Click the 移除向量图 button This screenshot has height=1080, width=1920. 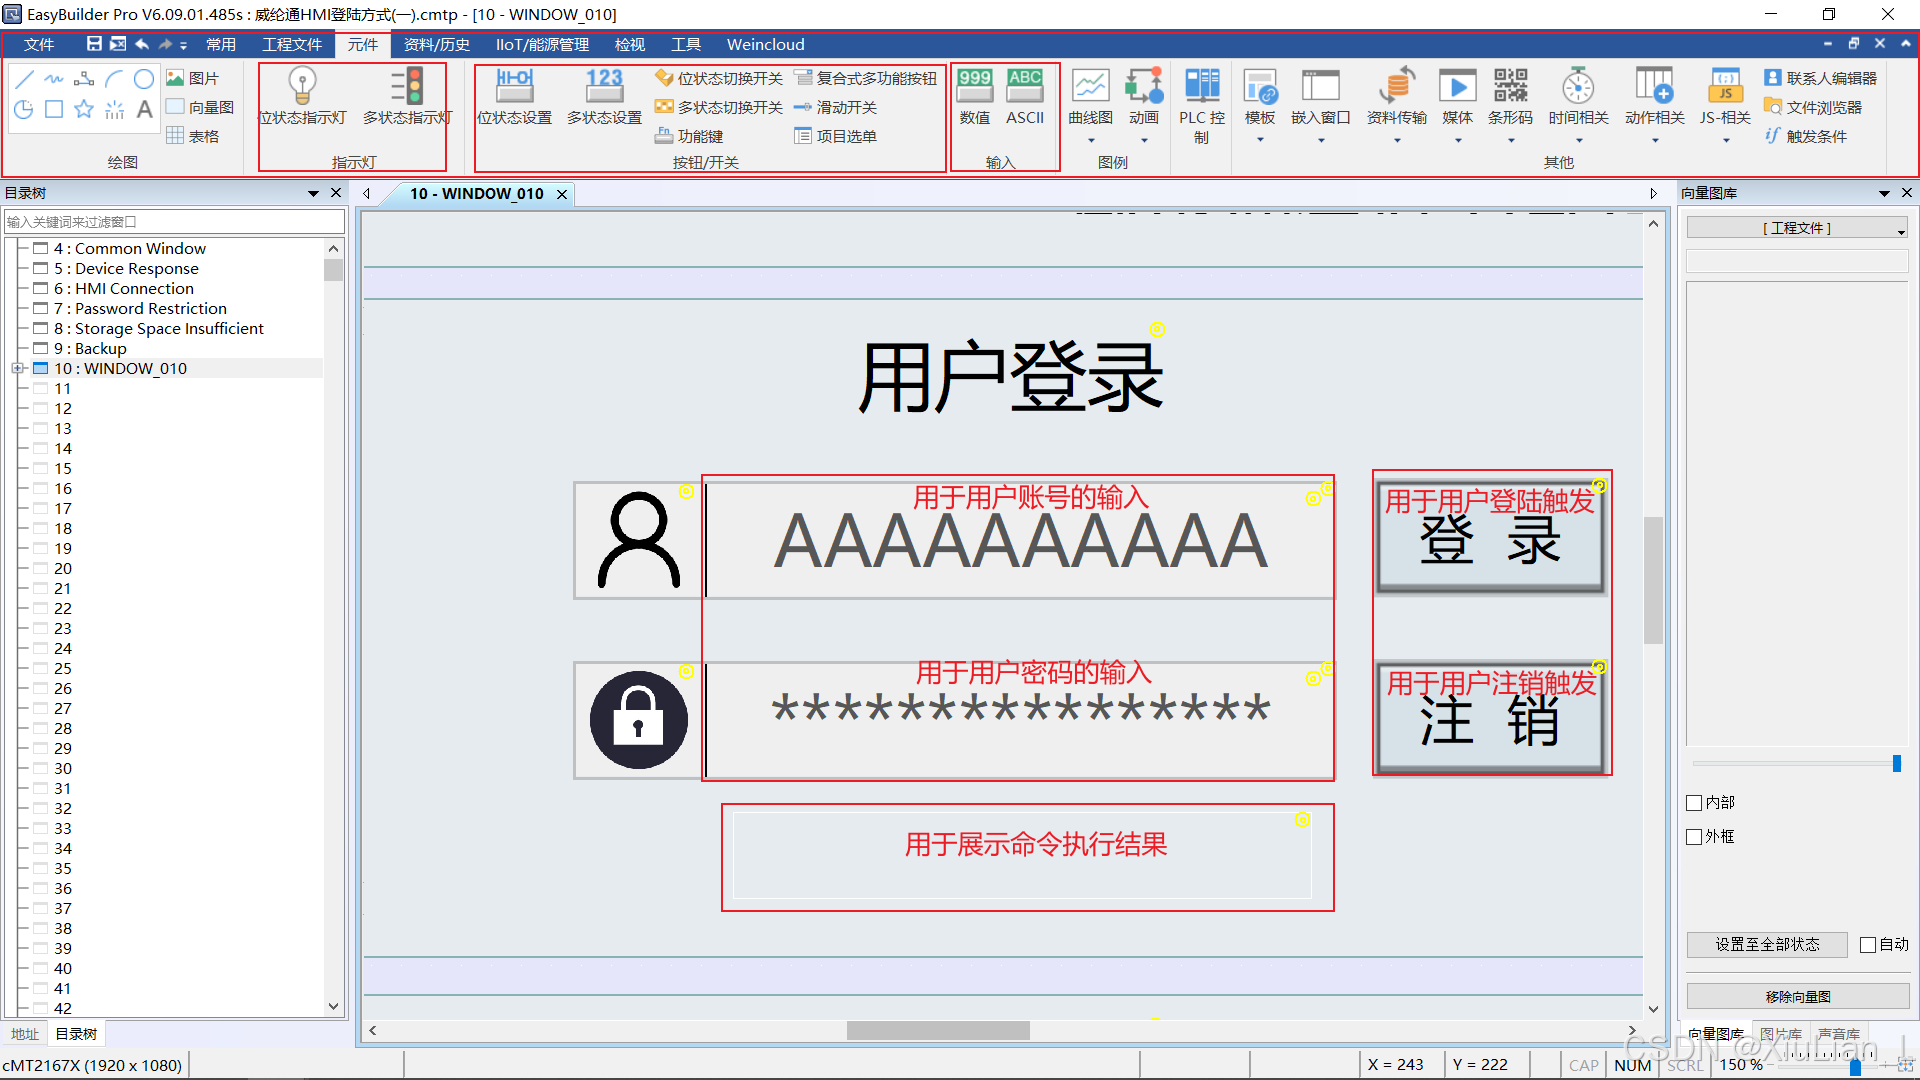(x=1797, y=997)
